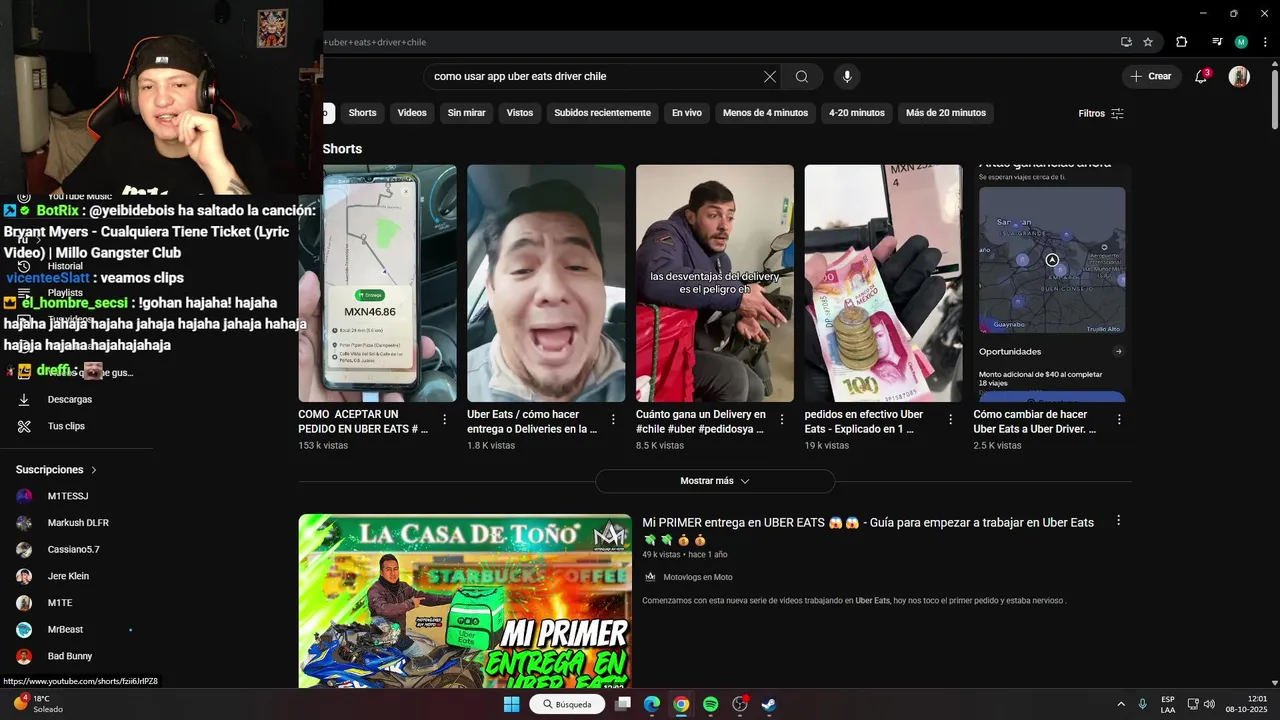
Task: Open Descargas in the sidebar
Action: (x=70, y=399)
